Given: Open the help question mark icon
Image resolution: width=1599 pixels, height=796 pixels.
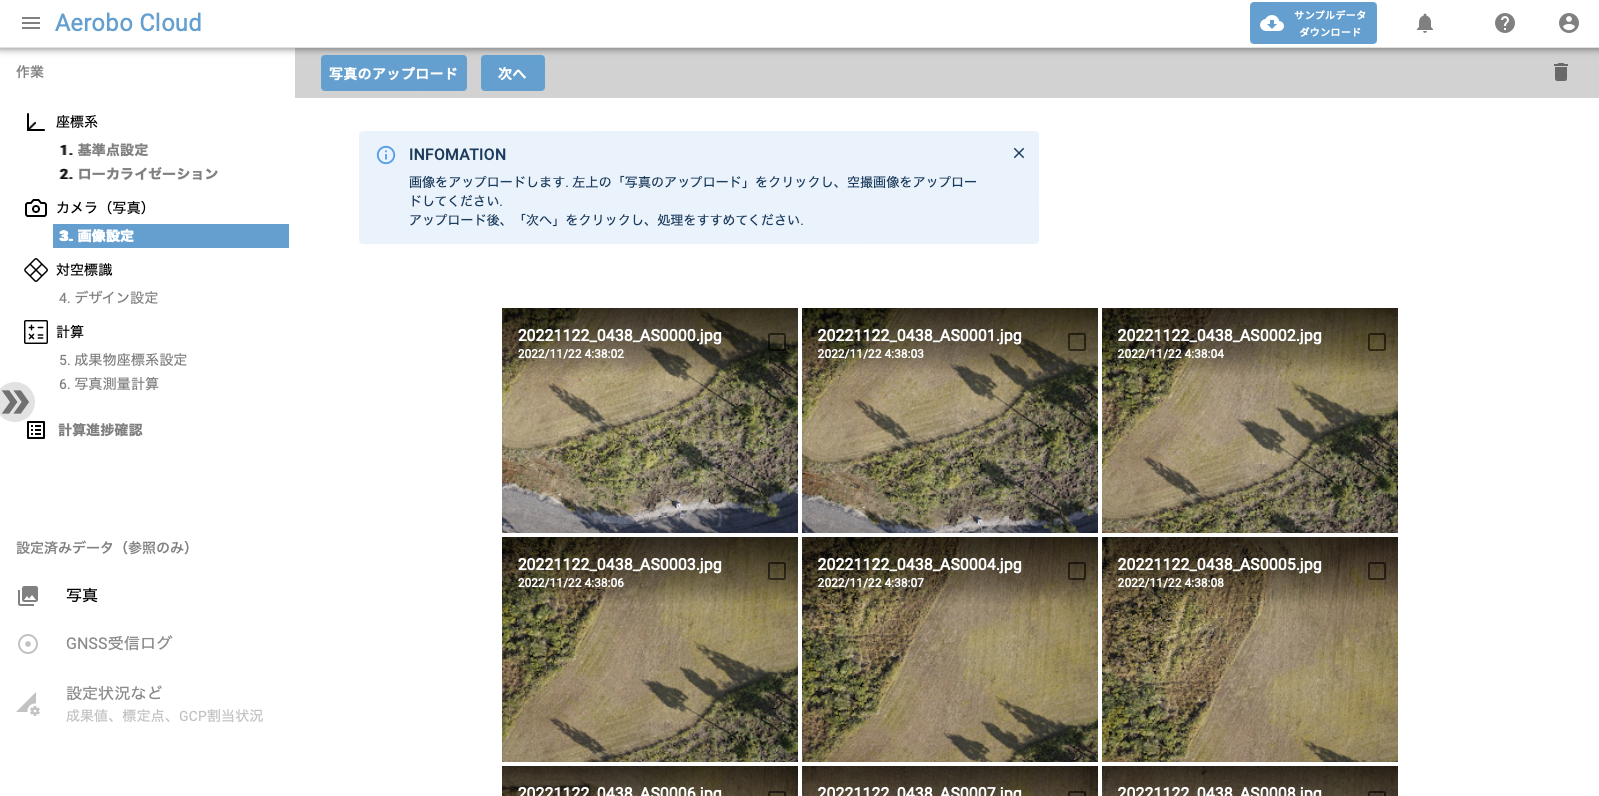Looking at the screenshot, I should [x=1505, y=23].
